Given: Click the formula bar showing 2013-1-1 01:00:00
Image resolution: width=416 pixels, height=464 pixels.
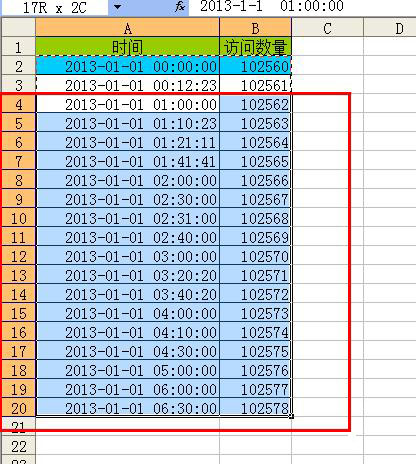Looking at the screenshot, I should tap(302, 7).
